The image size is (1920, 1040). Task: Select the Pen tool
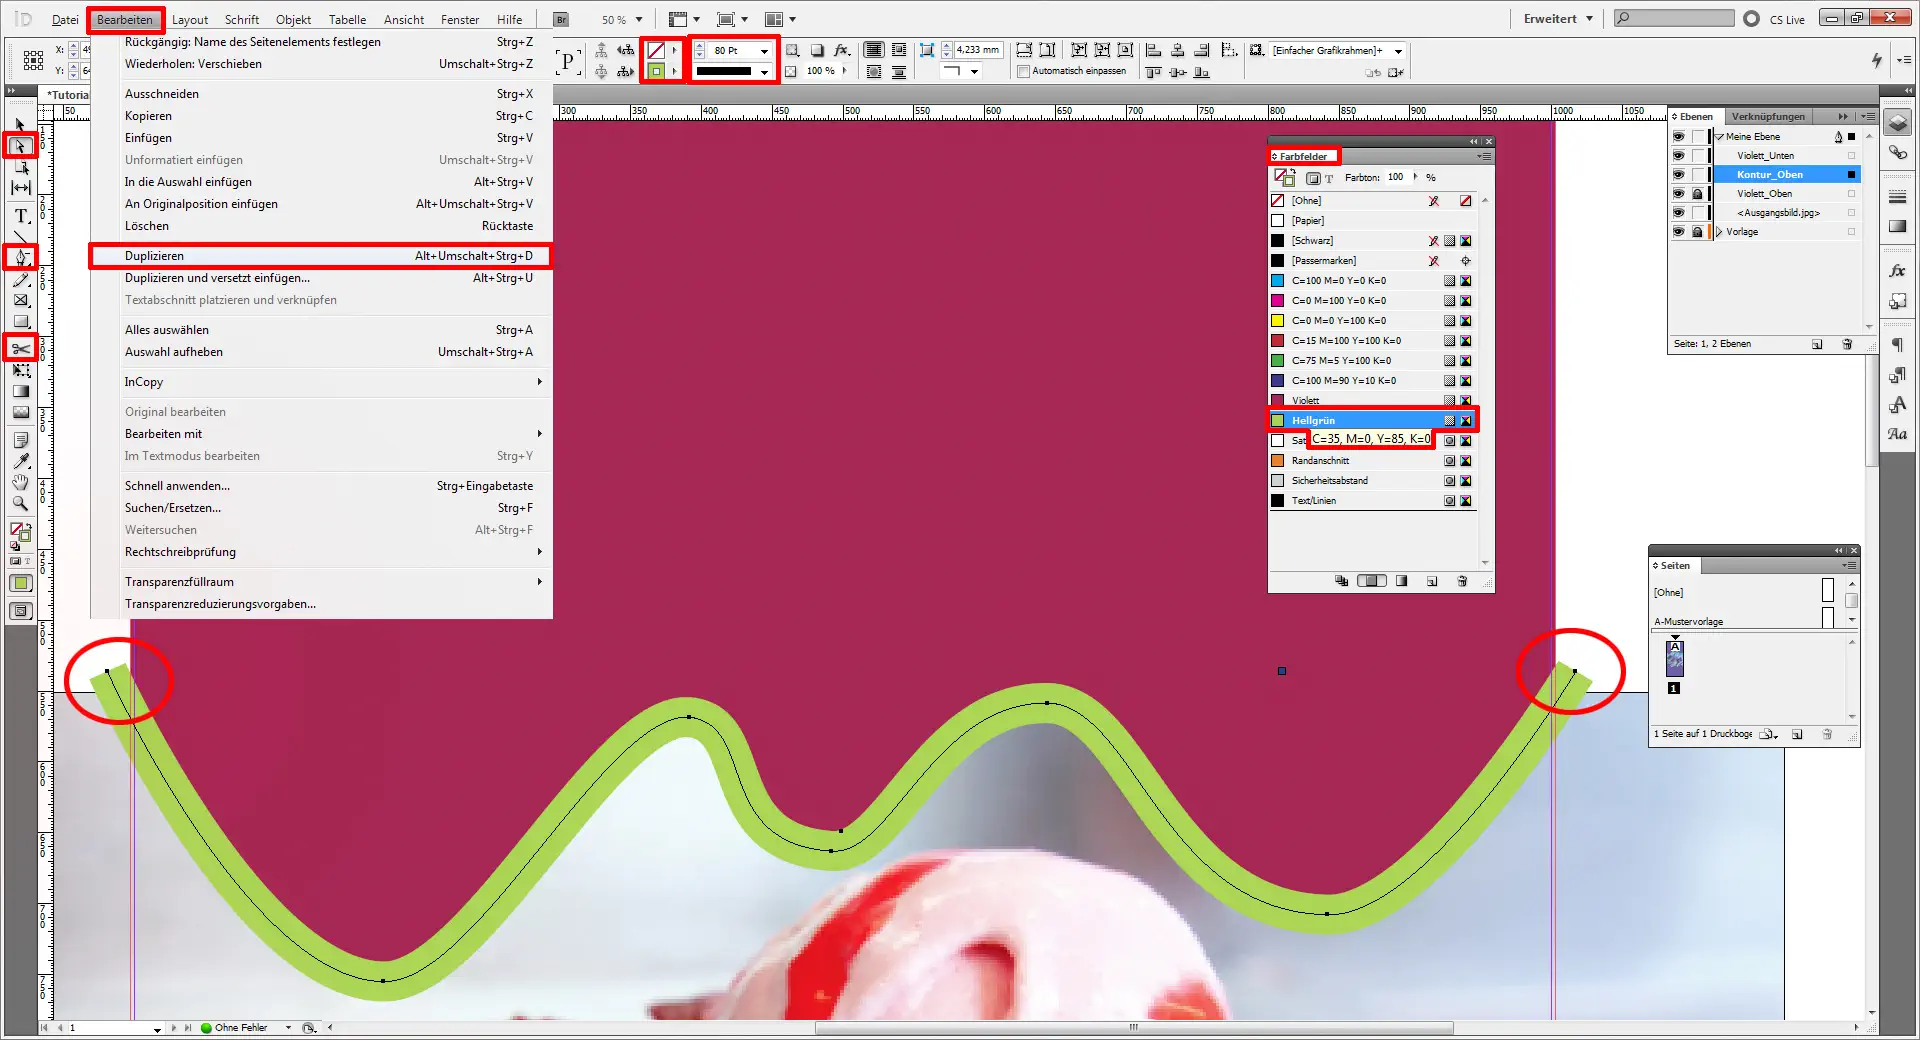pyautogui.click(x=20, y=257)
